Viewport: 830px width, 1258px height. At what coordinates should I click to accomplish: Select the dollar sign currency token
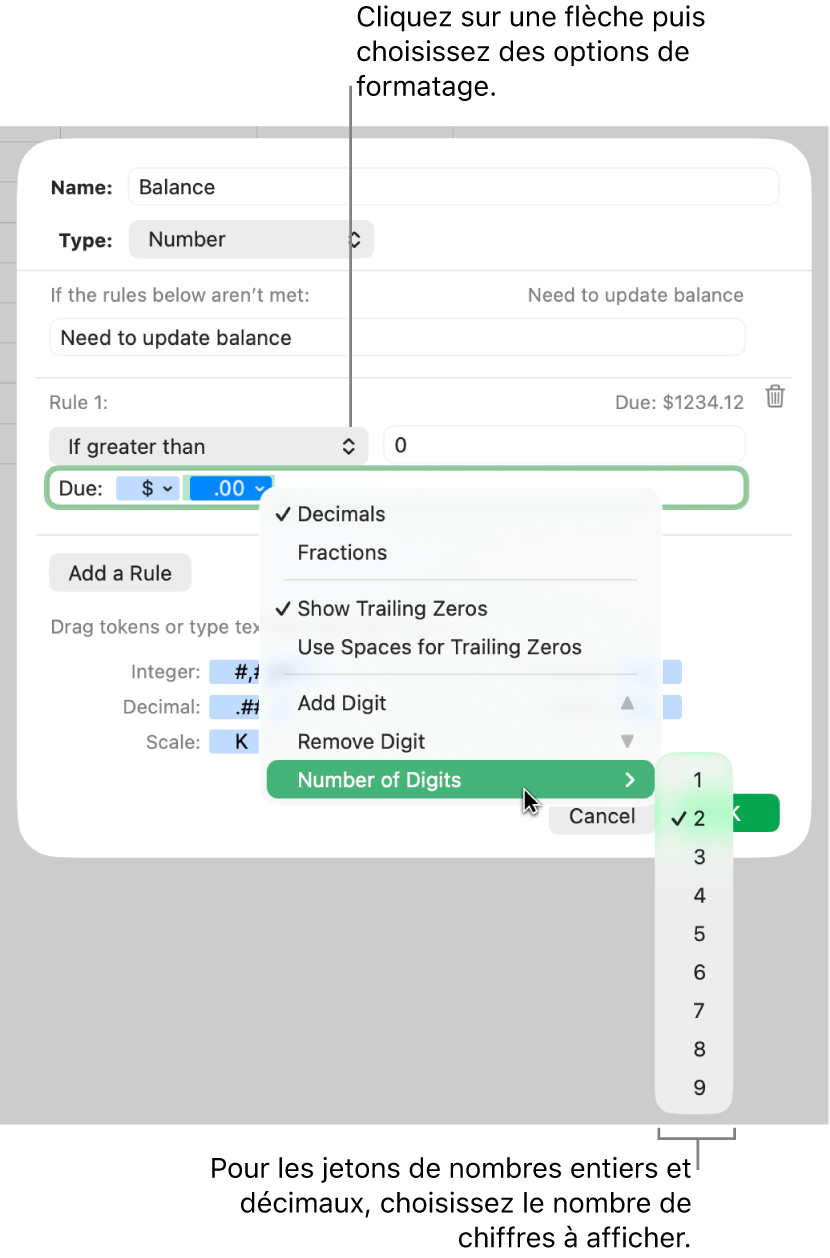147,488
